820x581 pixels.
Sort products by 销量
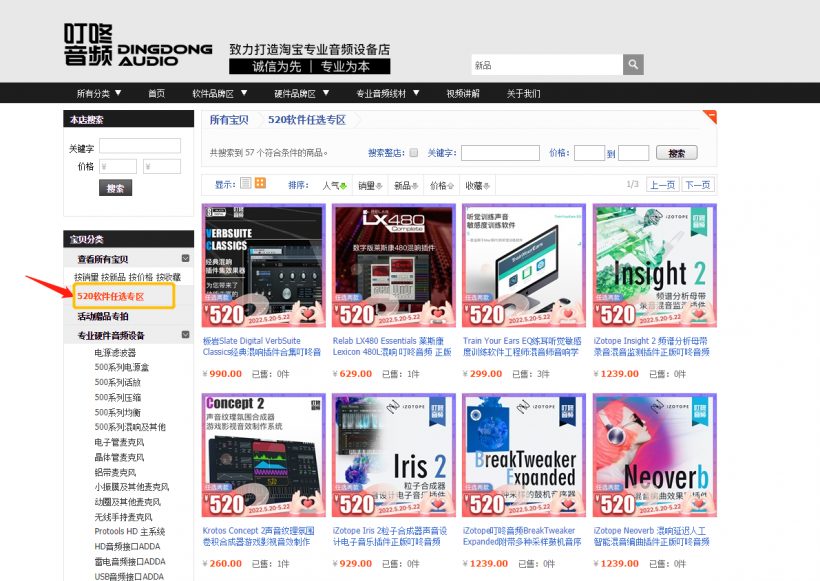[x=370, y=185]
